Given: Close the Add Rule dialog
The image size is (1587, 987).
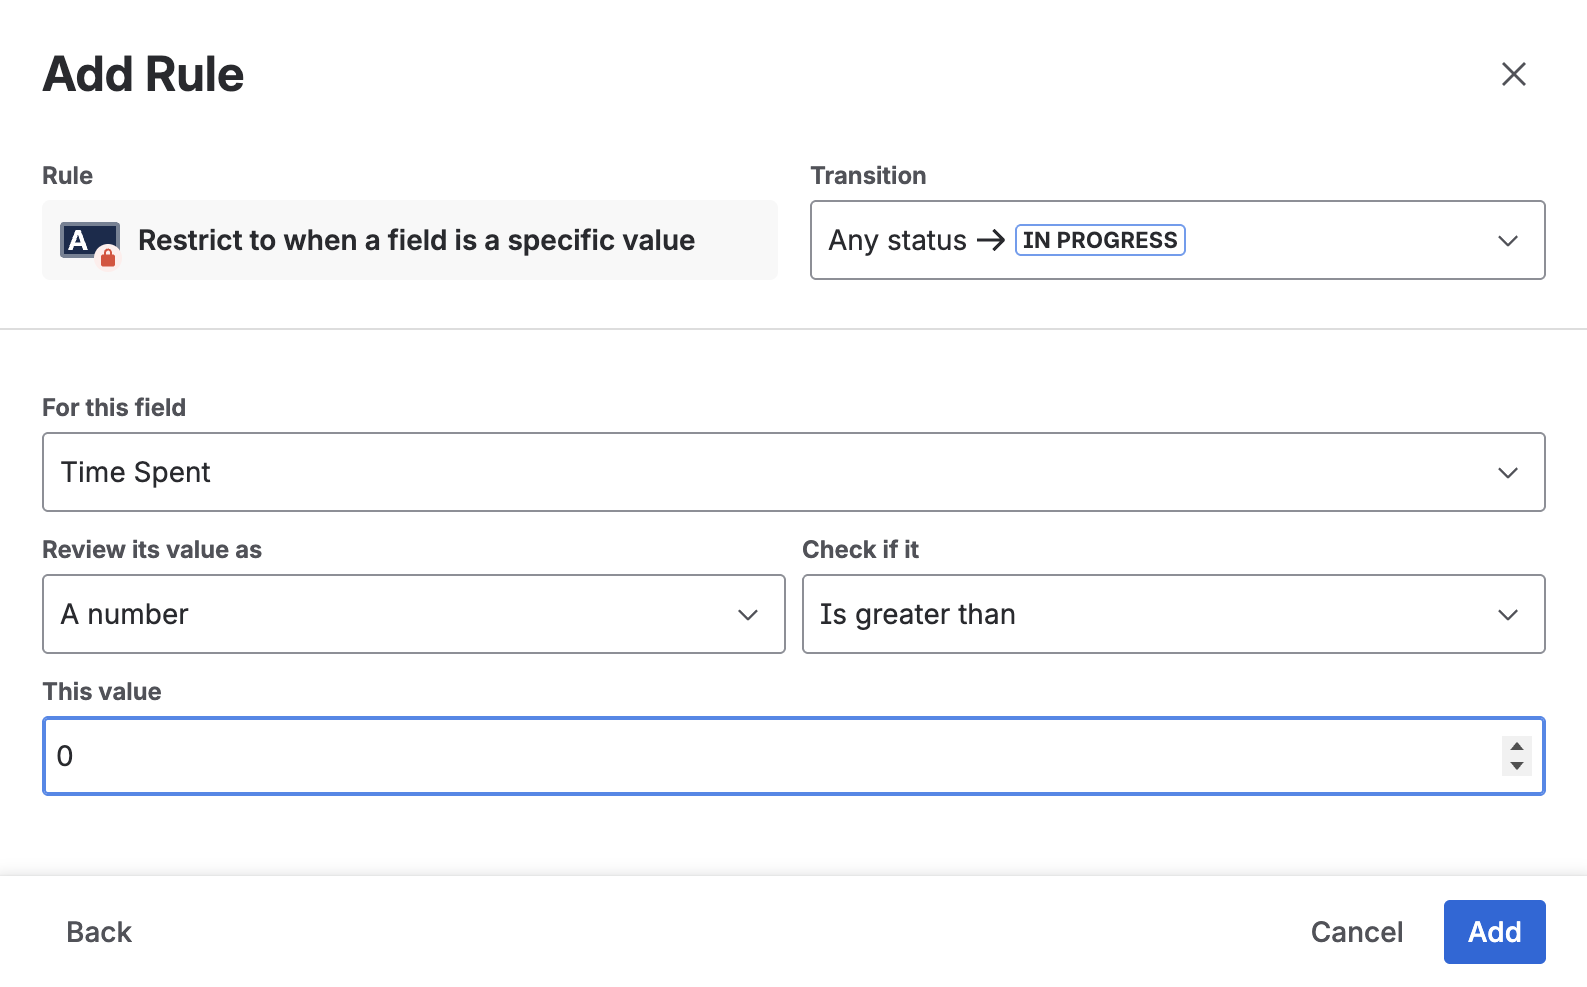Looking at the screenshot, I should [1513, 74].
